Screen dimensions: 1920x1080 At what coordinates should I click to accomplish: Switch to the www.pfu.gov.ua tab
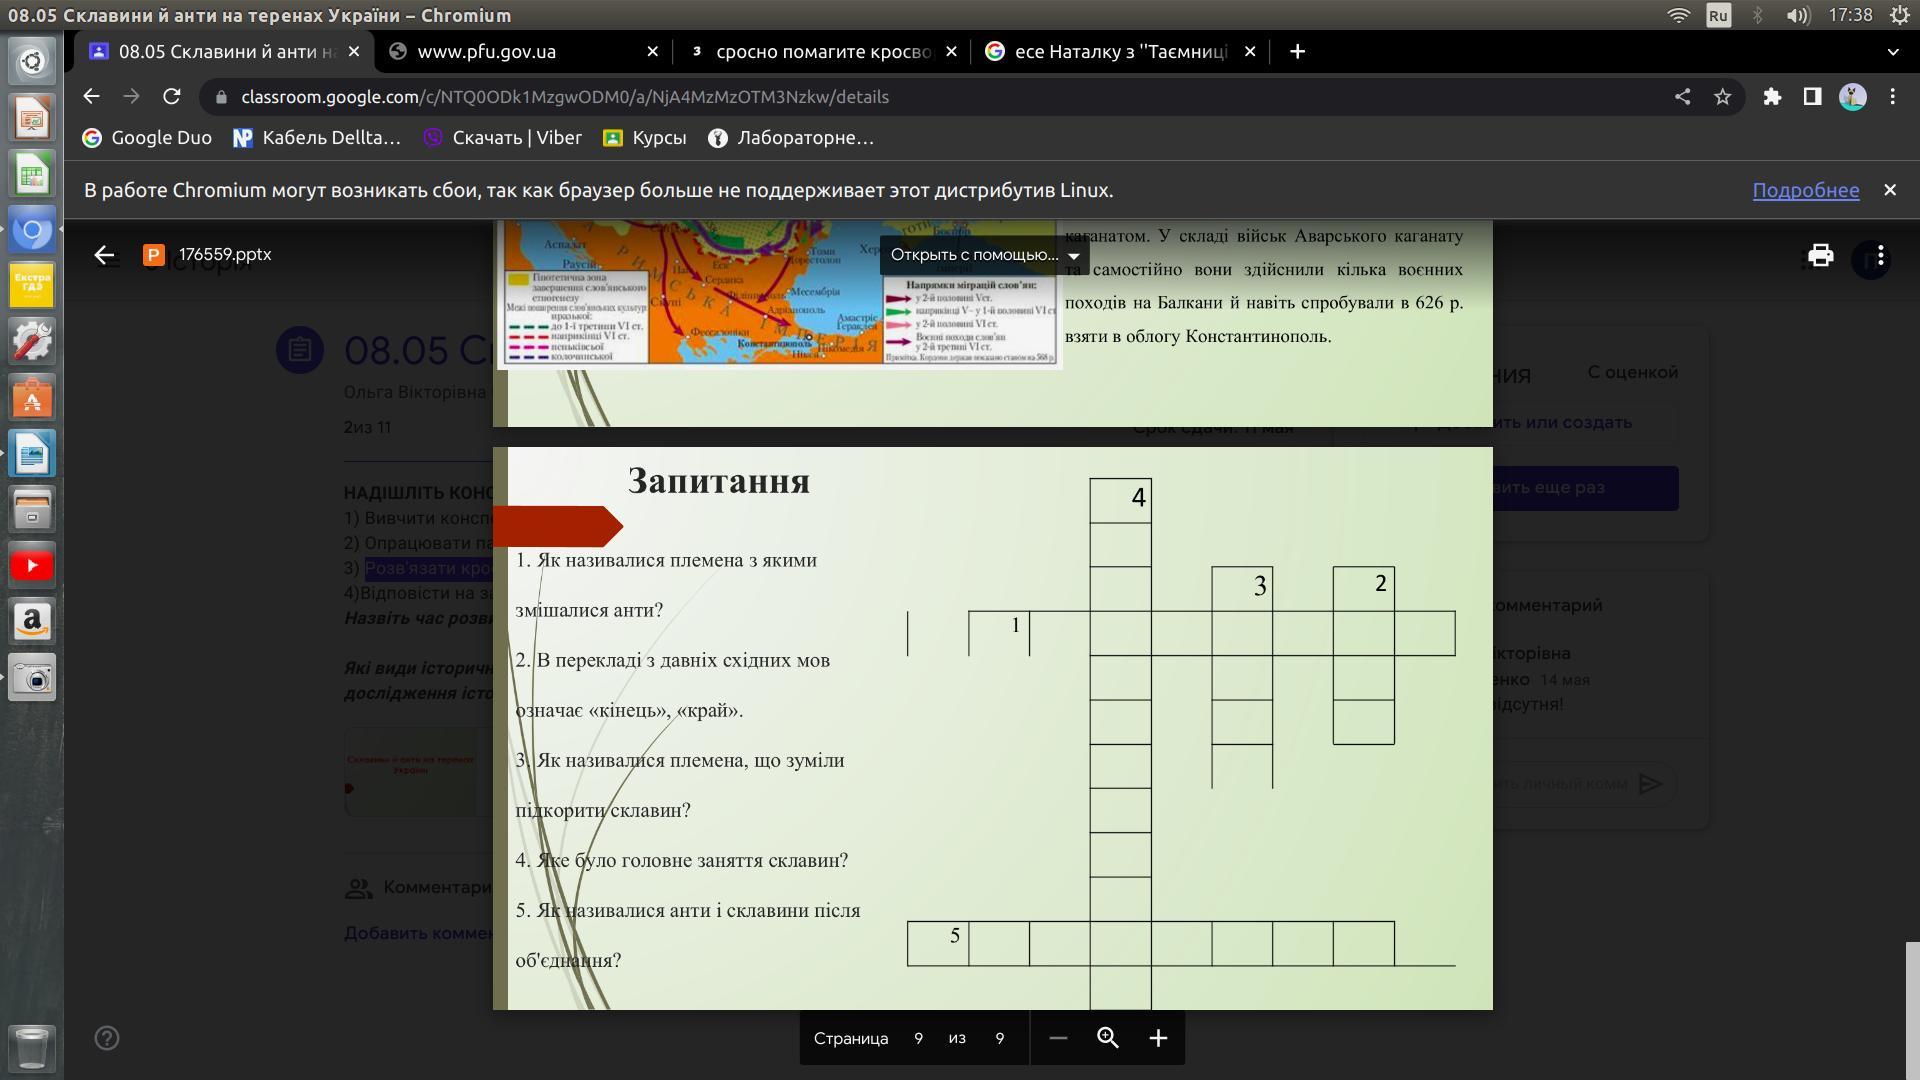[x=524, y=52]
